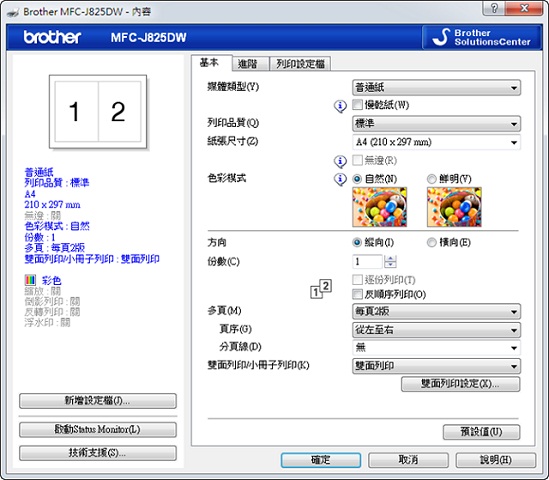The height and width of the screenshot is (480, 549).
Task: Click summary text 列印品質 : 標準
Action: tap(57, 182)
